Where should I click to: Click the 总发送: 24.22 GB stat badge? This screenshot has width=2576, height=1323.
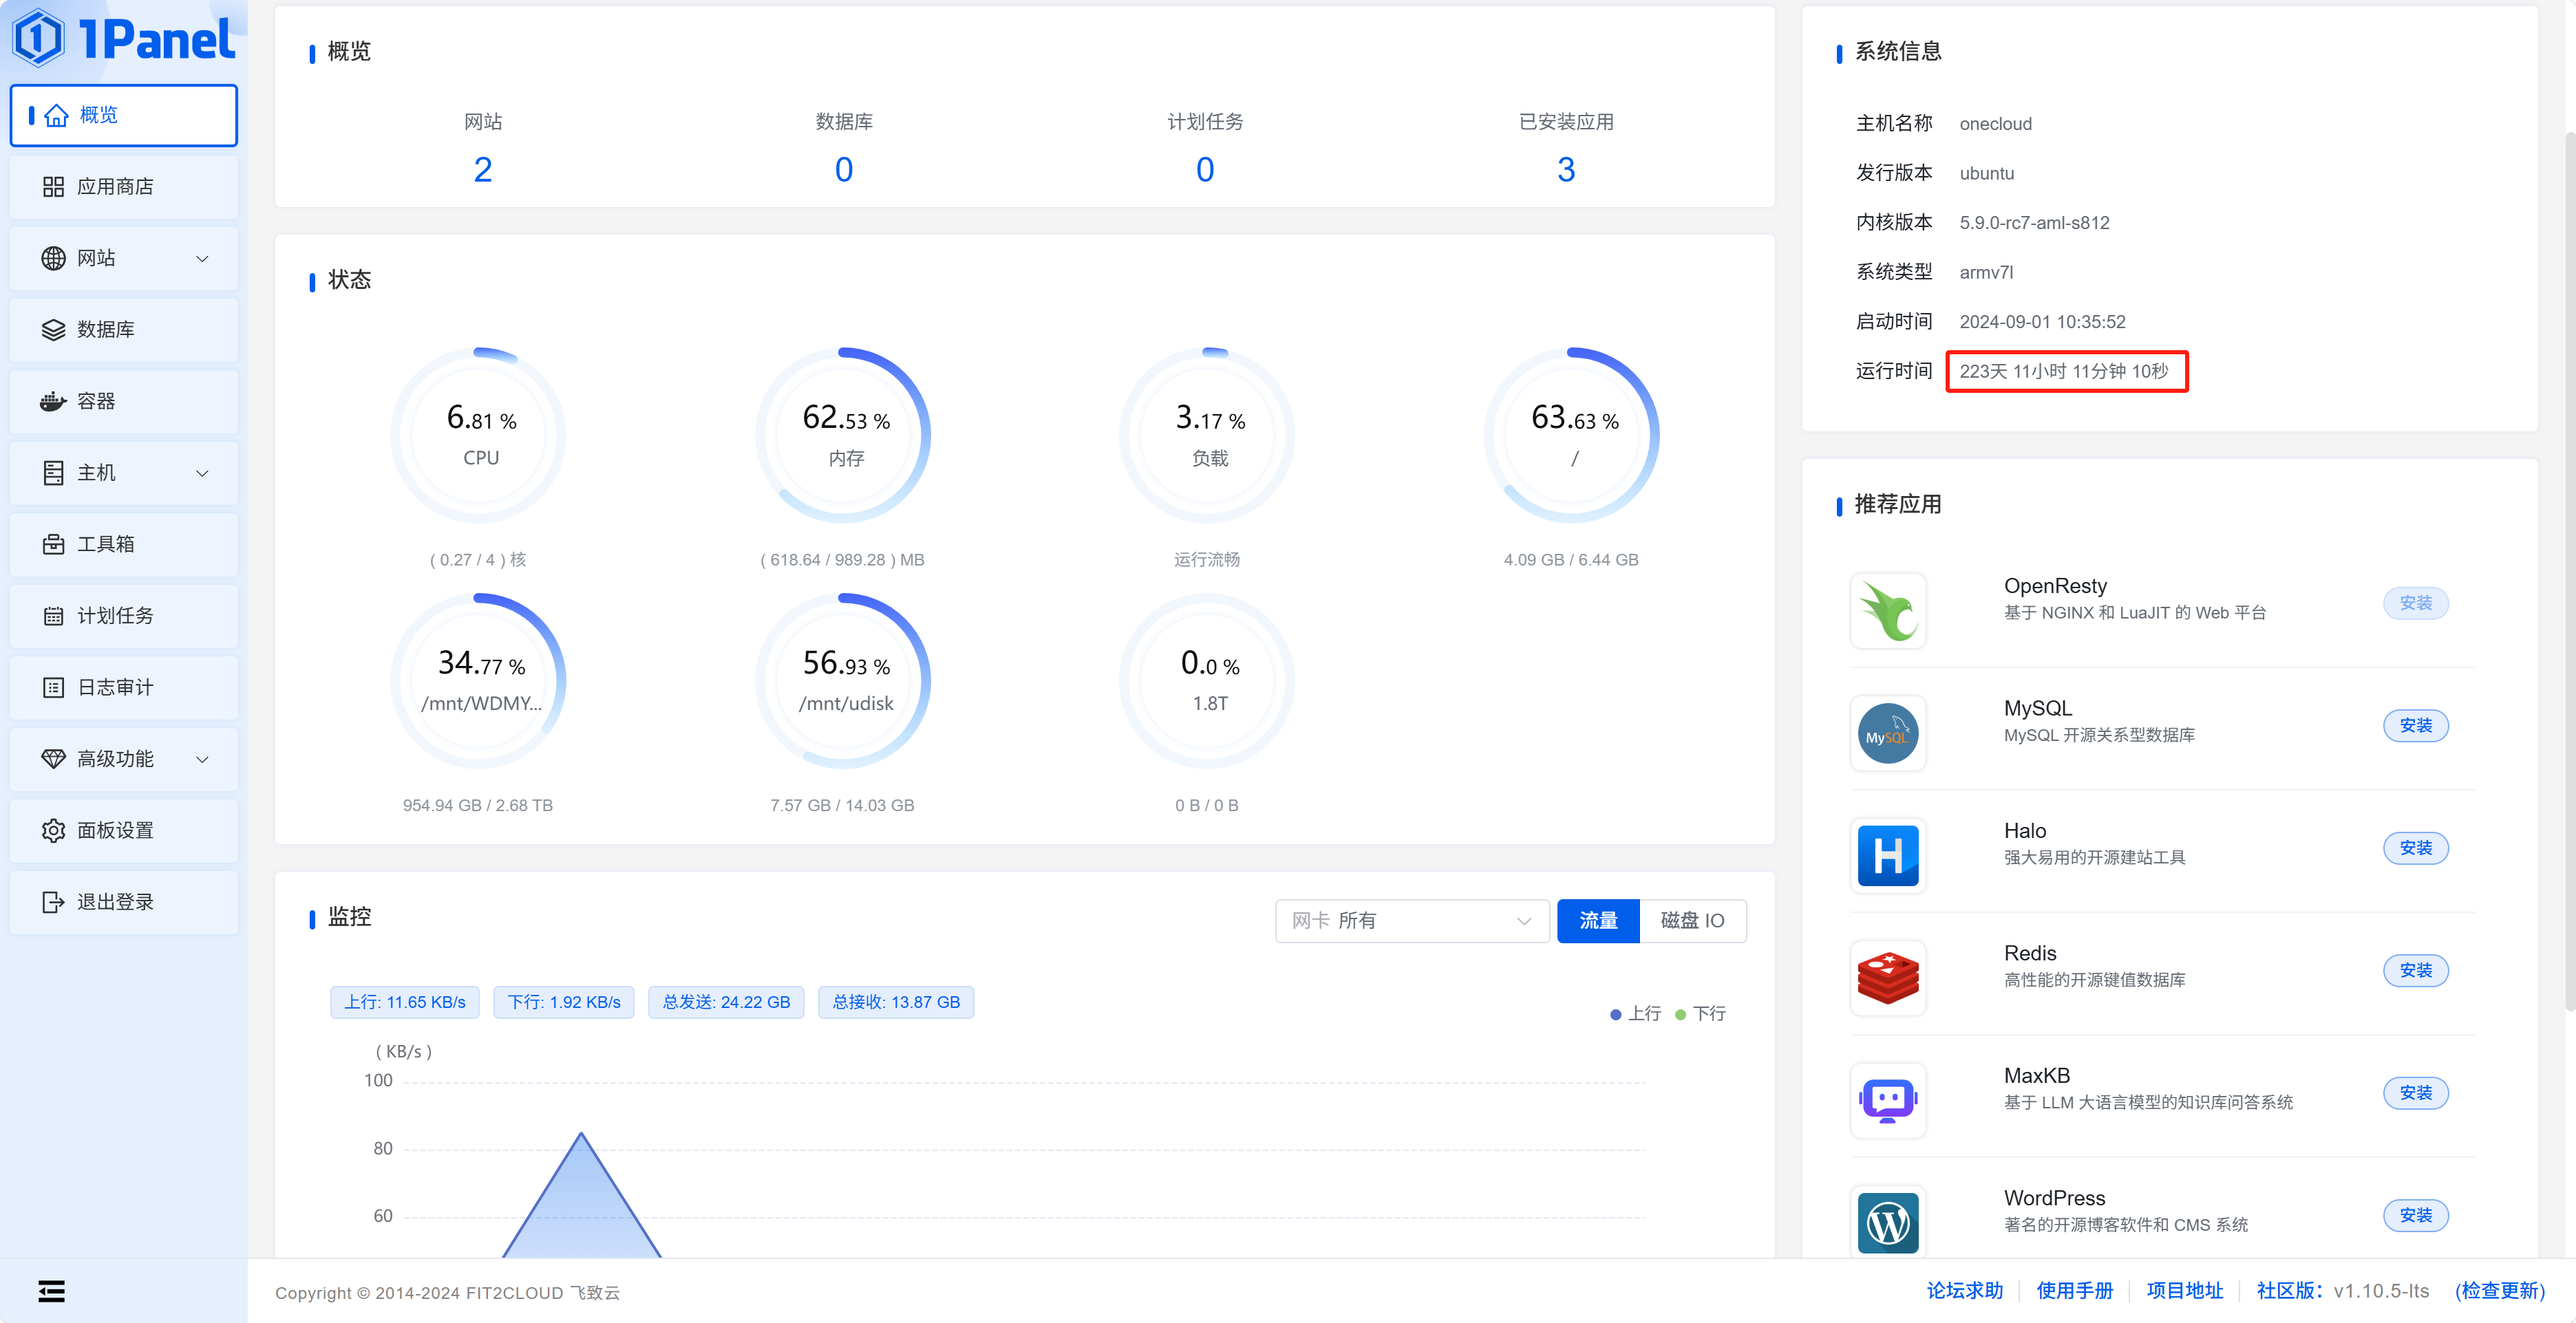726,1002
